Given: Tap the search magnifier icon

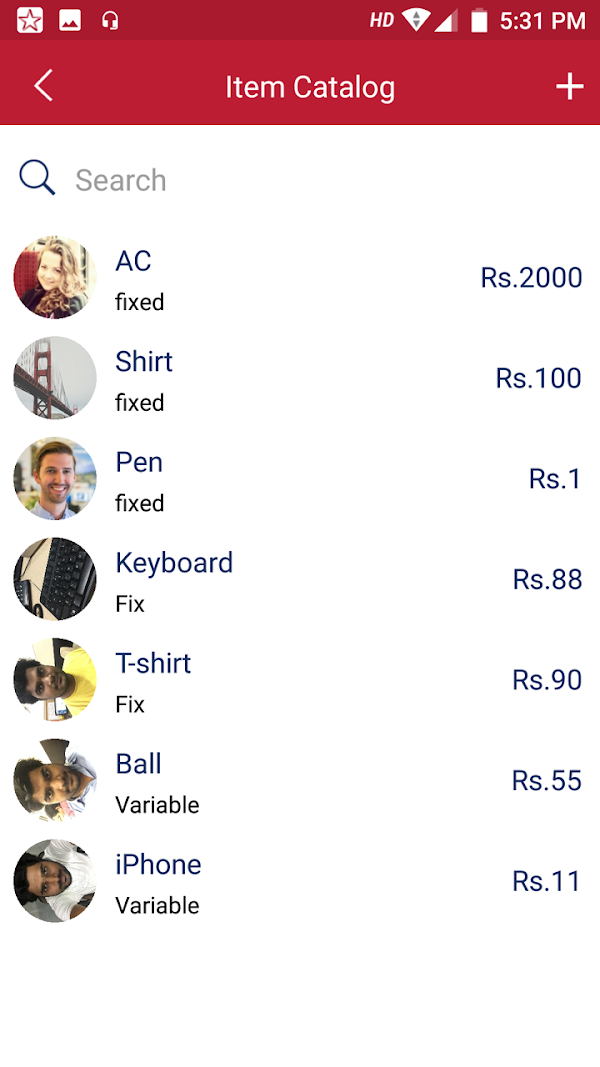Looking at the screenshot, I should coord(37,179).
